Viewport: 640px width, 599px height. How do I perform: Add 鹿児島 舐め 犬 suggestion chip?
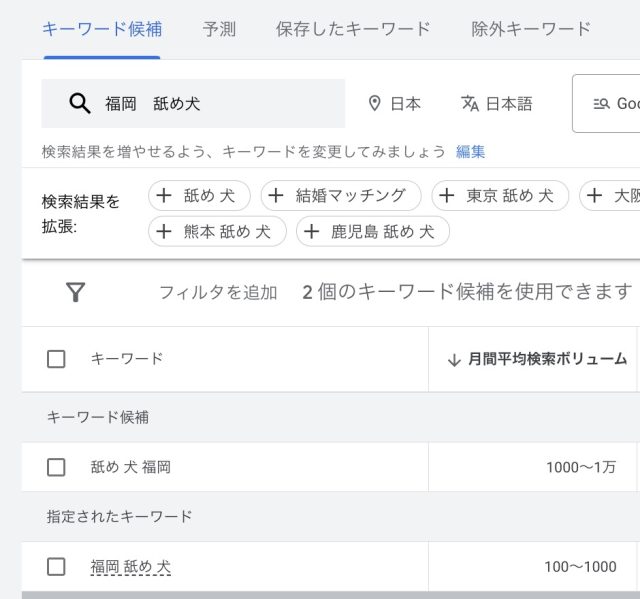[372, 232]
